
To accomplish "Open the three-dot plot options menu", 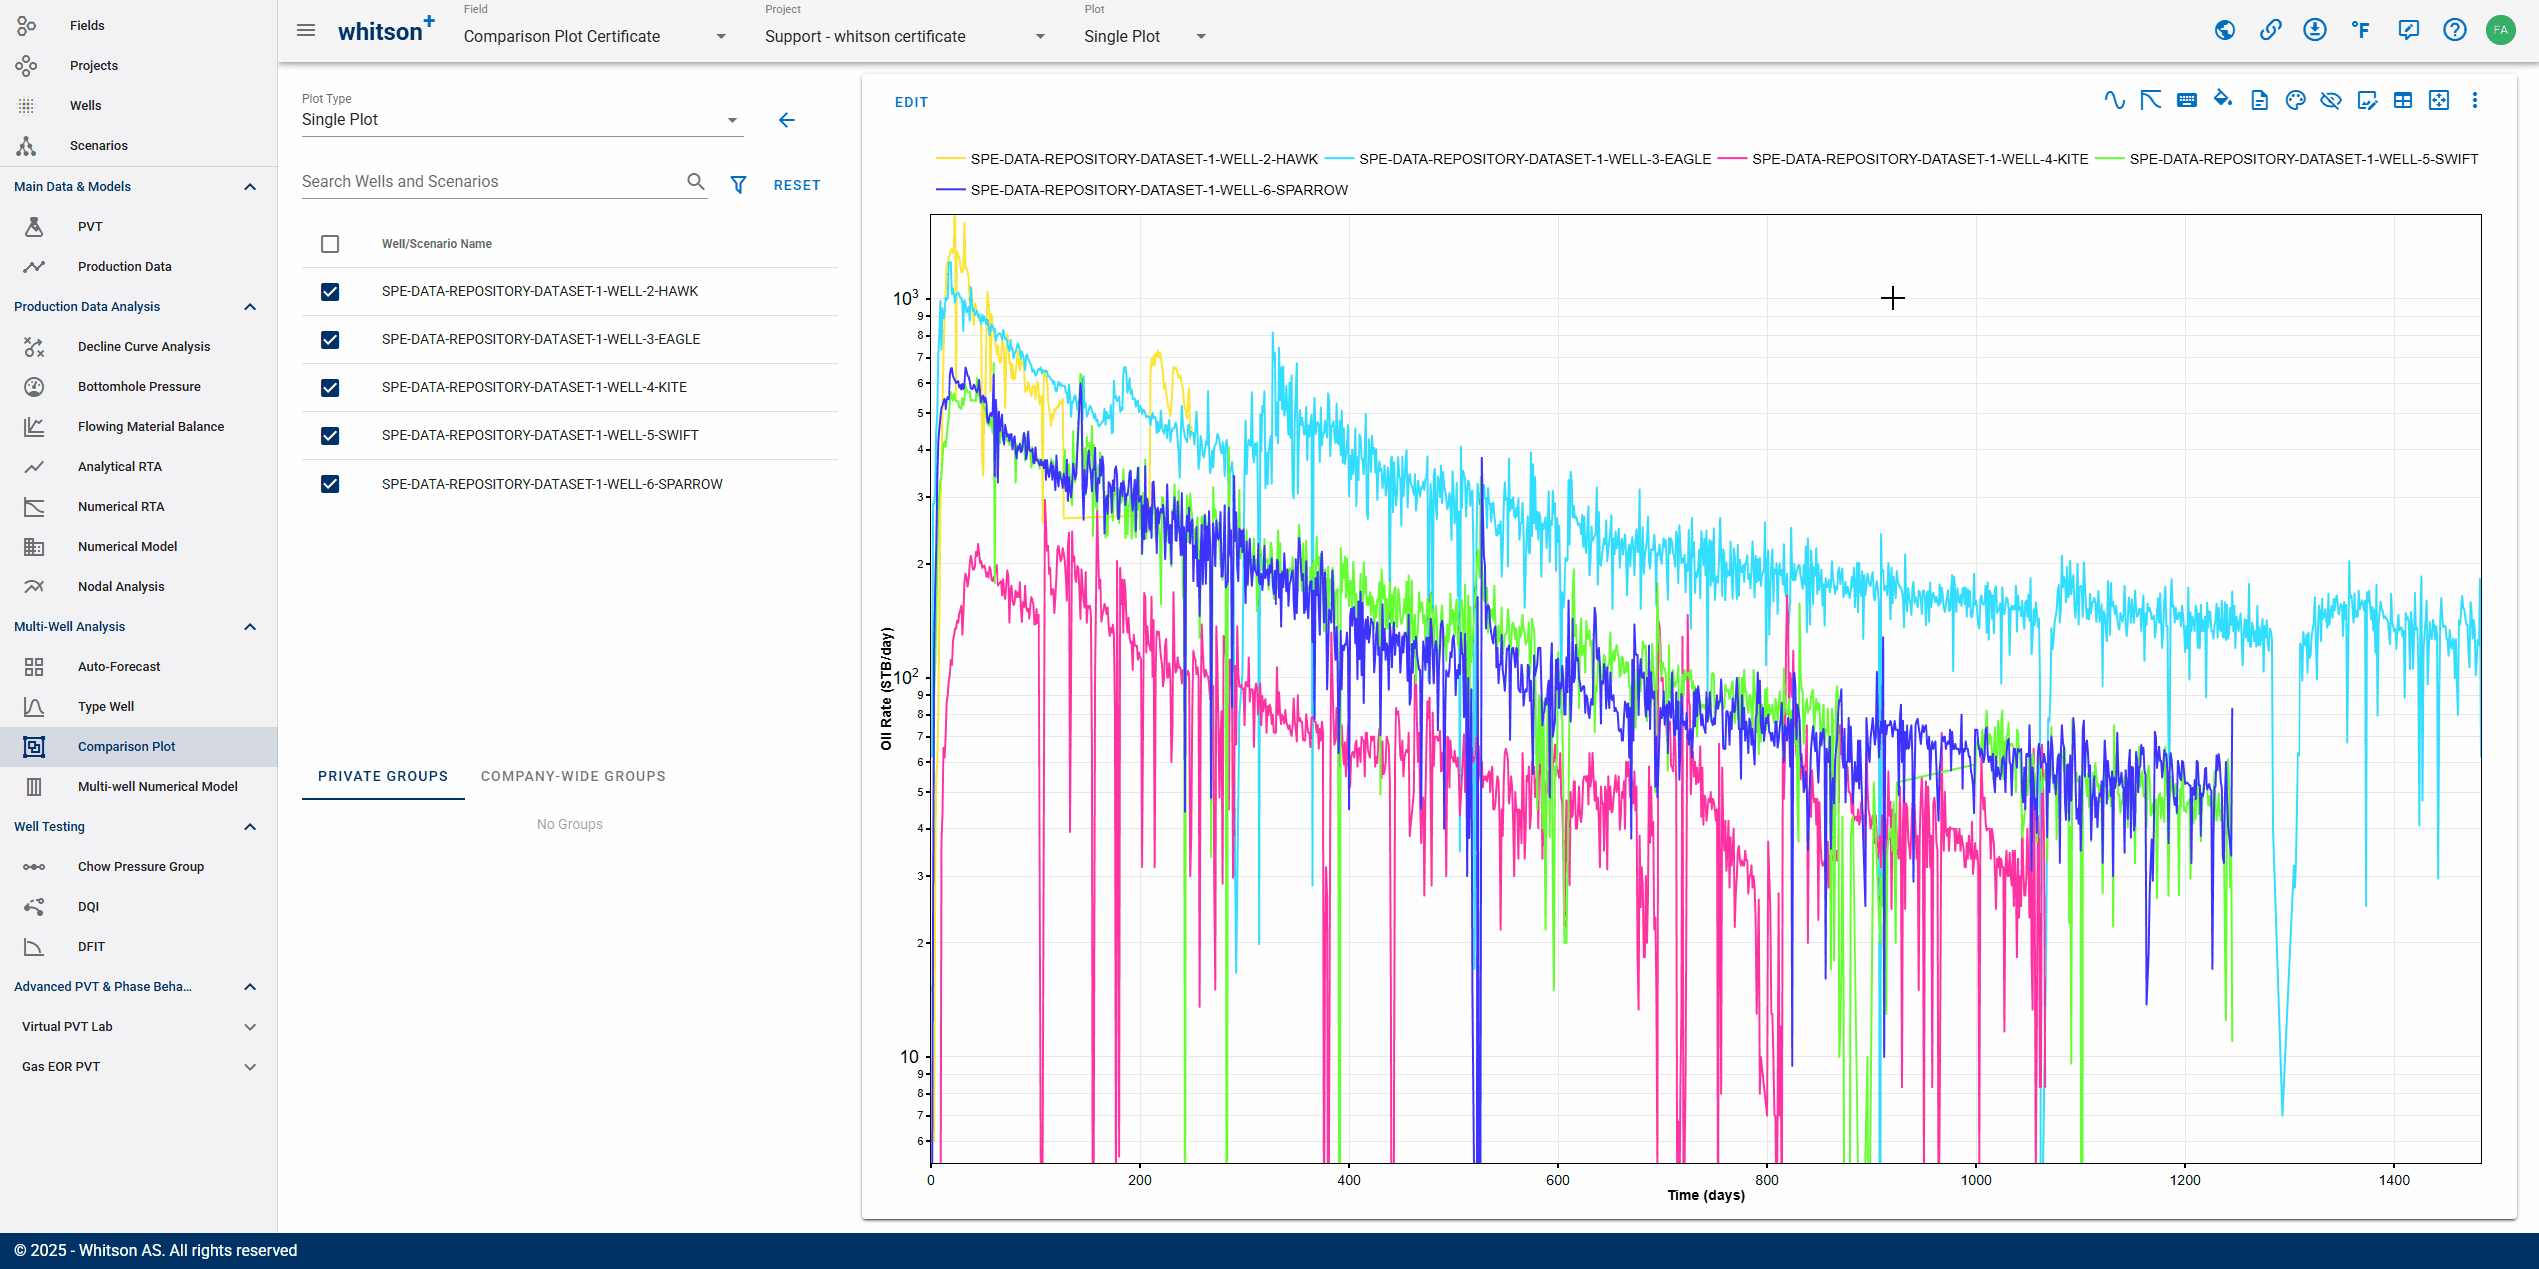I will (x=2475, y=100).
